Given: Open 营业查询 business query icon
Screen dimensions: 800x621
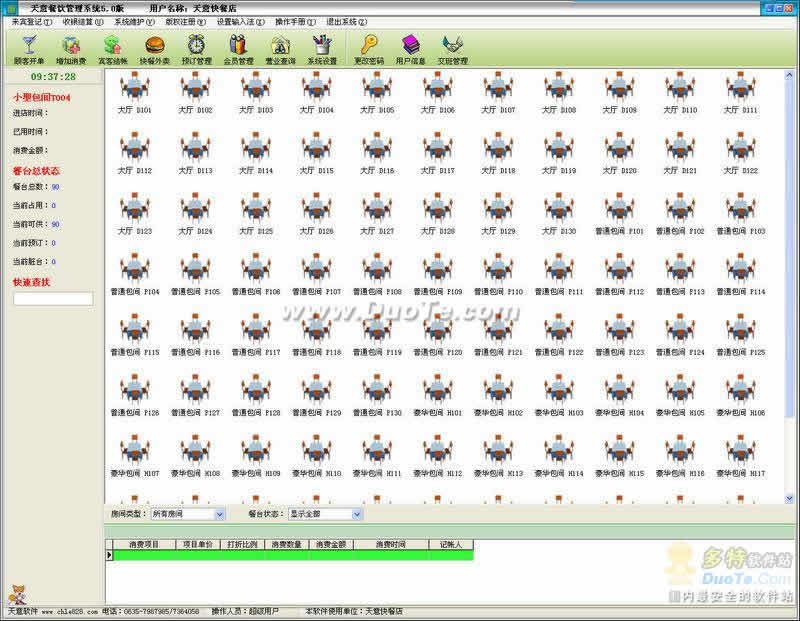Looking at the screenshot, I should (x=280, y=46).
